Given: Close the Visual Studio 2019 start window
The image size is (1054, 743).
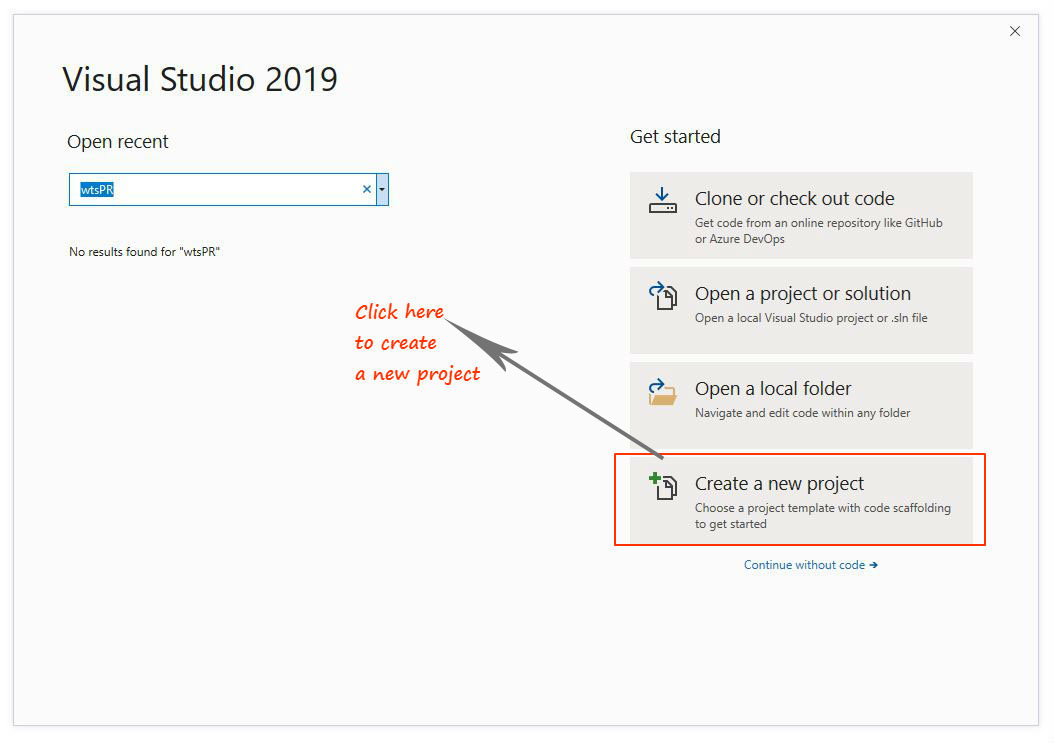Looking at the screenshot, I should click(1015, 31).
